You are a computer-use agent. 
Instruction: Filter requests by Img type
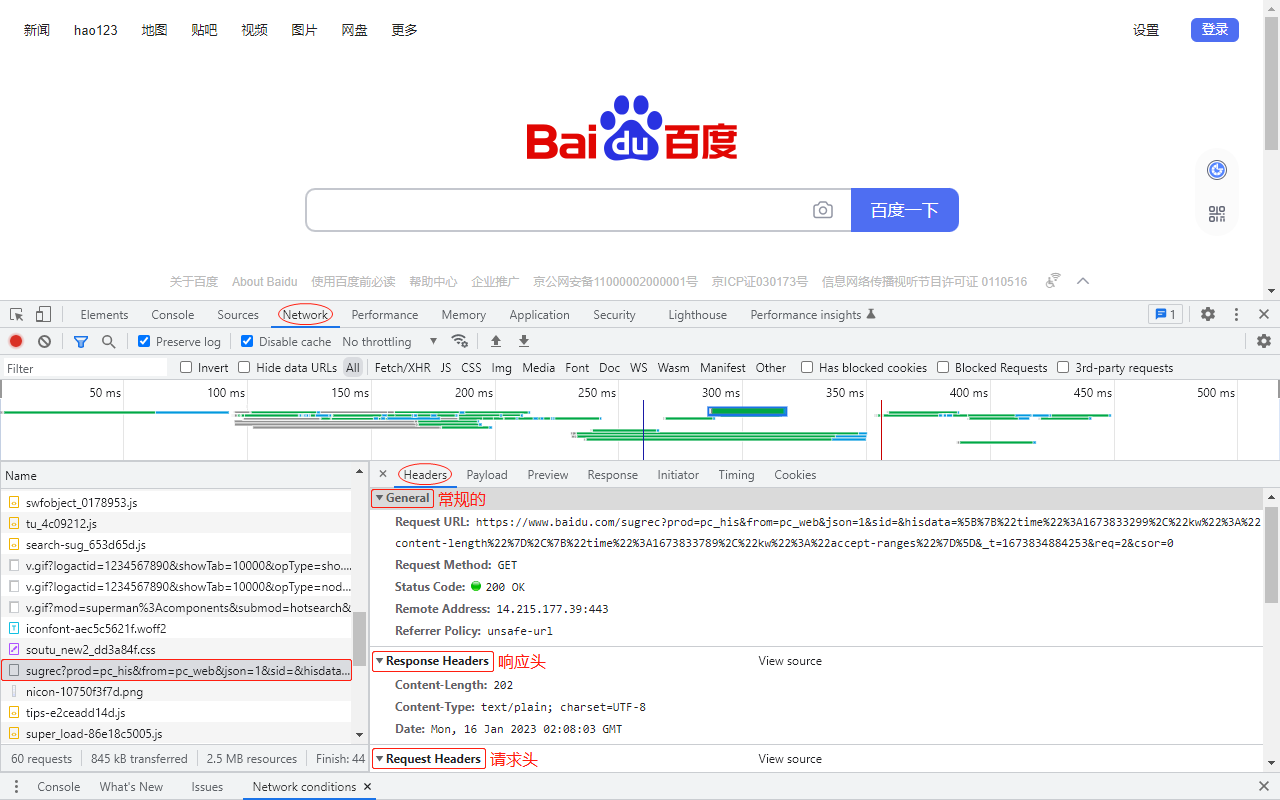point(502,367)
